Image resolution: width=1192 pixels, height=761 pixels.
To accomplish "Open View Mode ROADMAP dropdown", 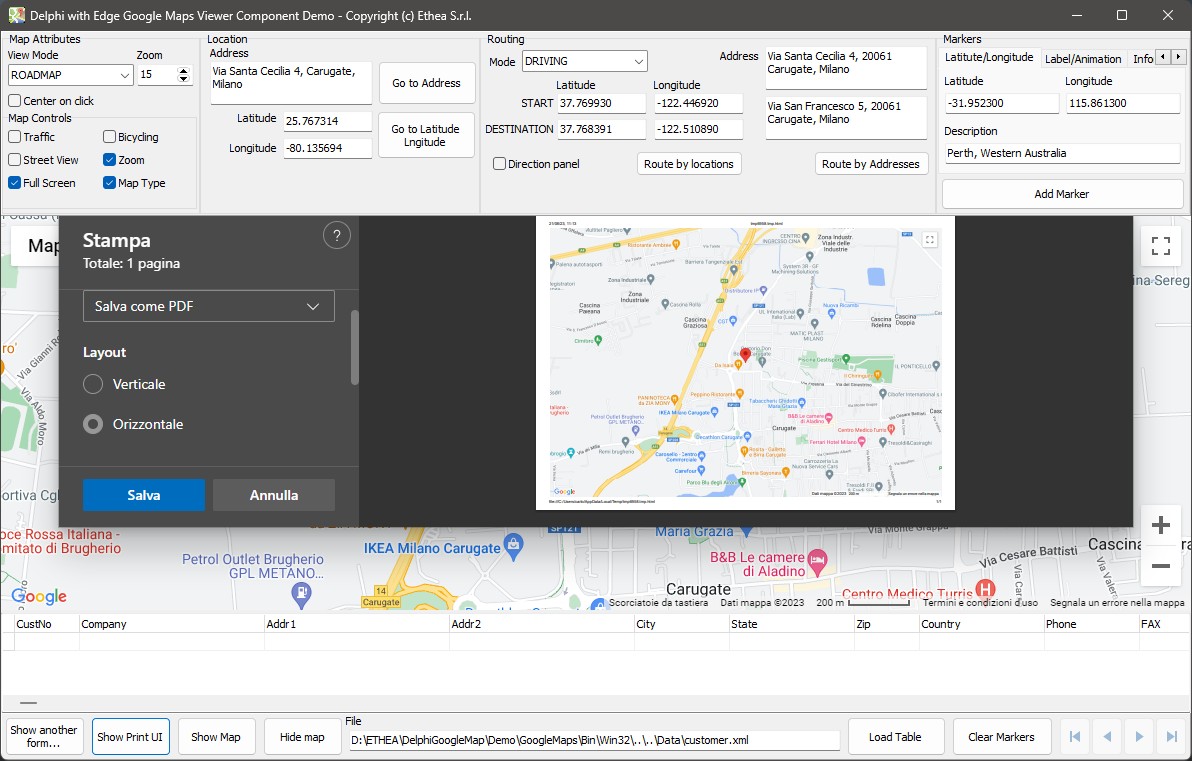I will [x=71, y=75].
